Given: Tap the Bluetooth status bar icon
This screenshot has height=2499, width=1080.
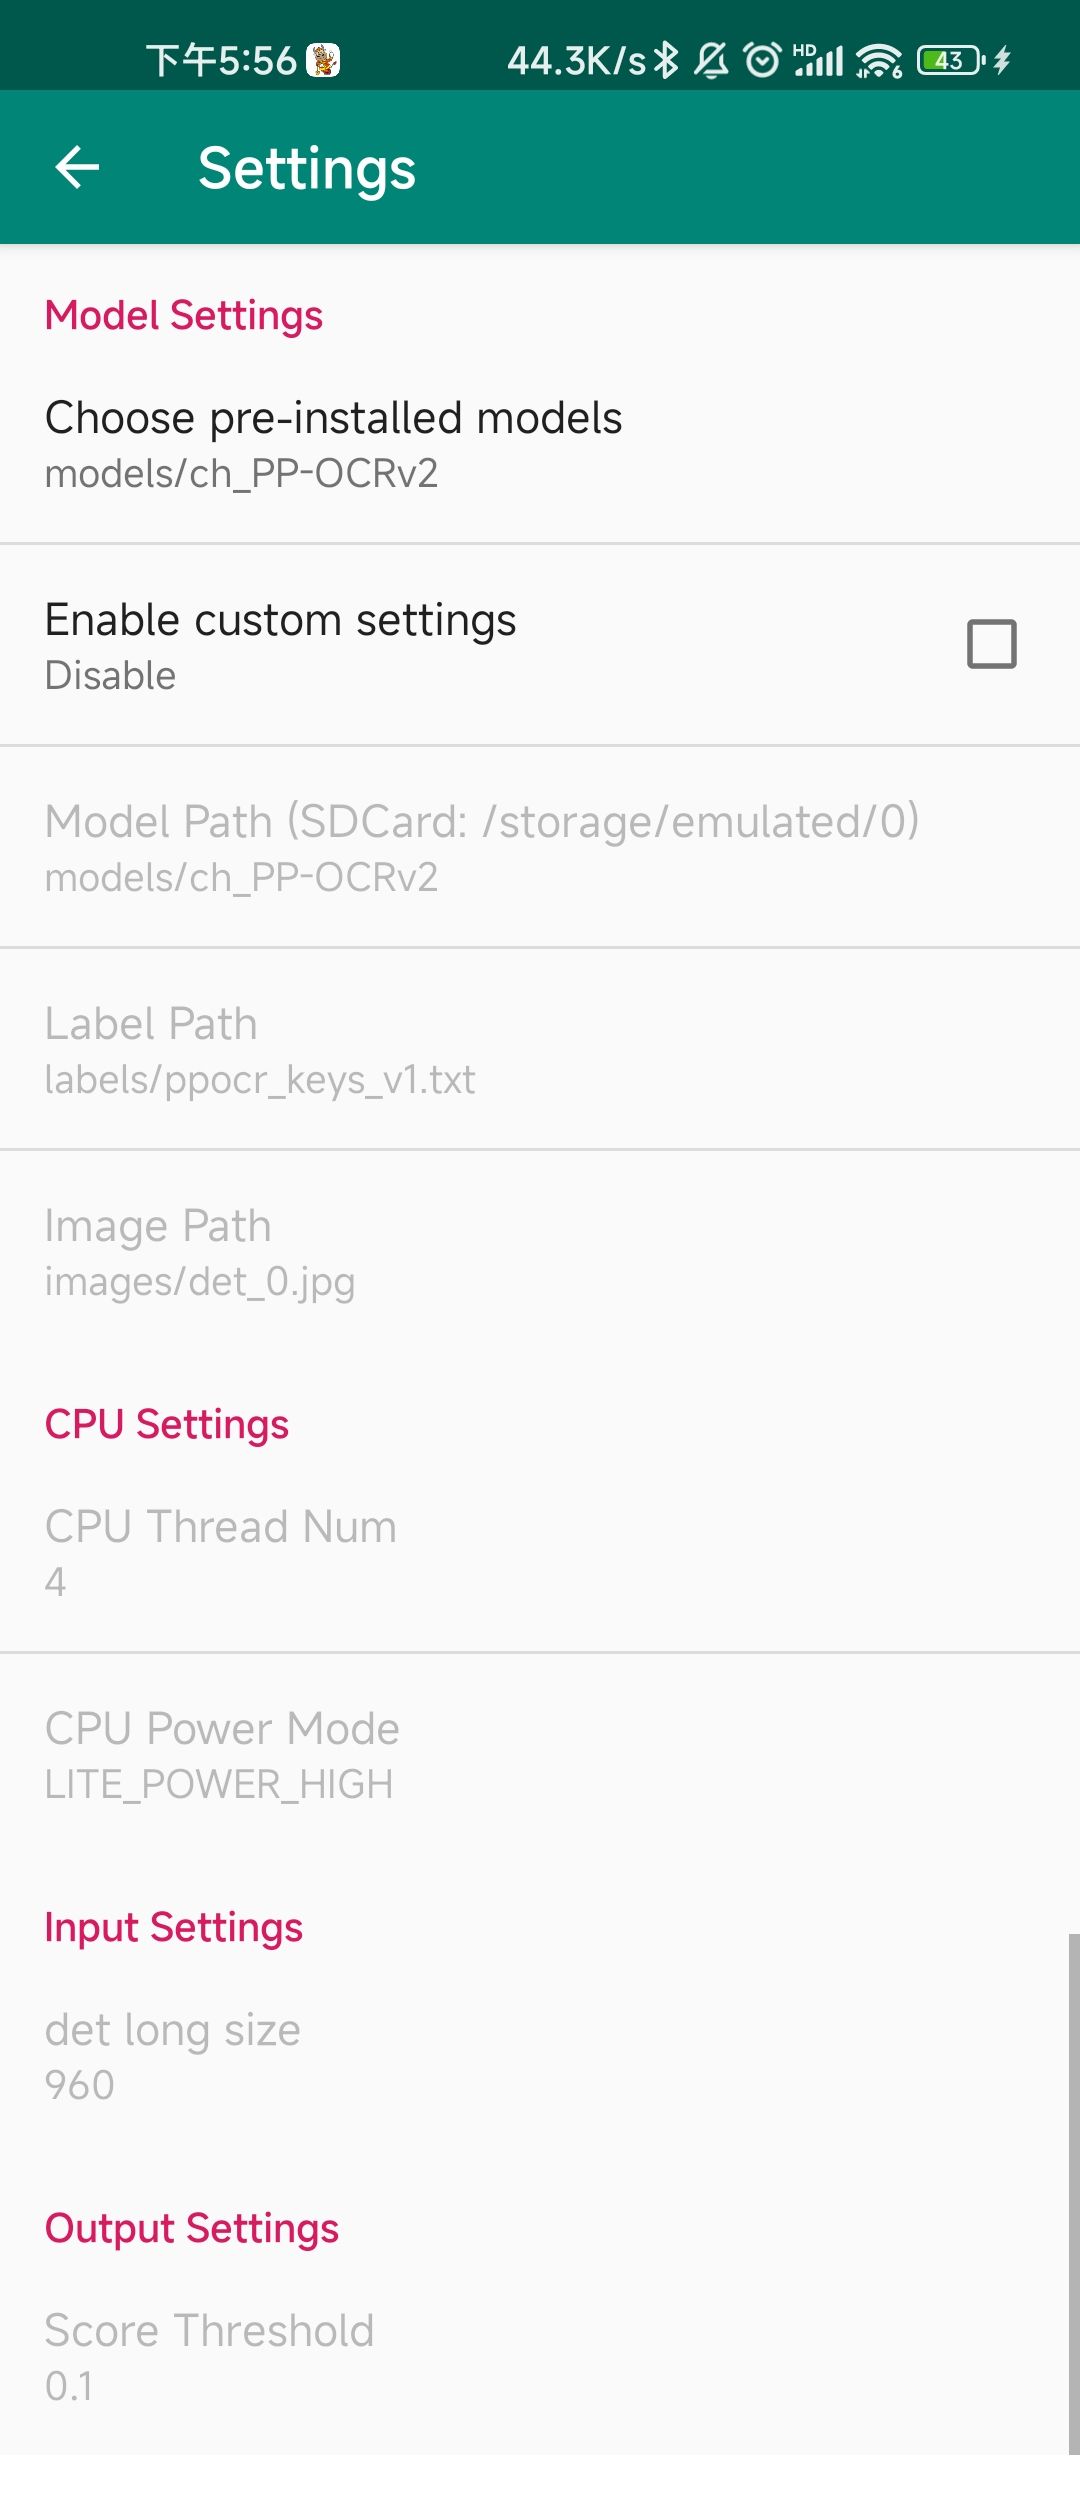Looking at the screenshot, I should point(666,61).
